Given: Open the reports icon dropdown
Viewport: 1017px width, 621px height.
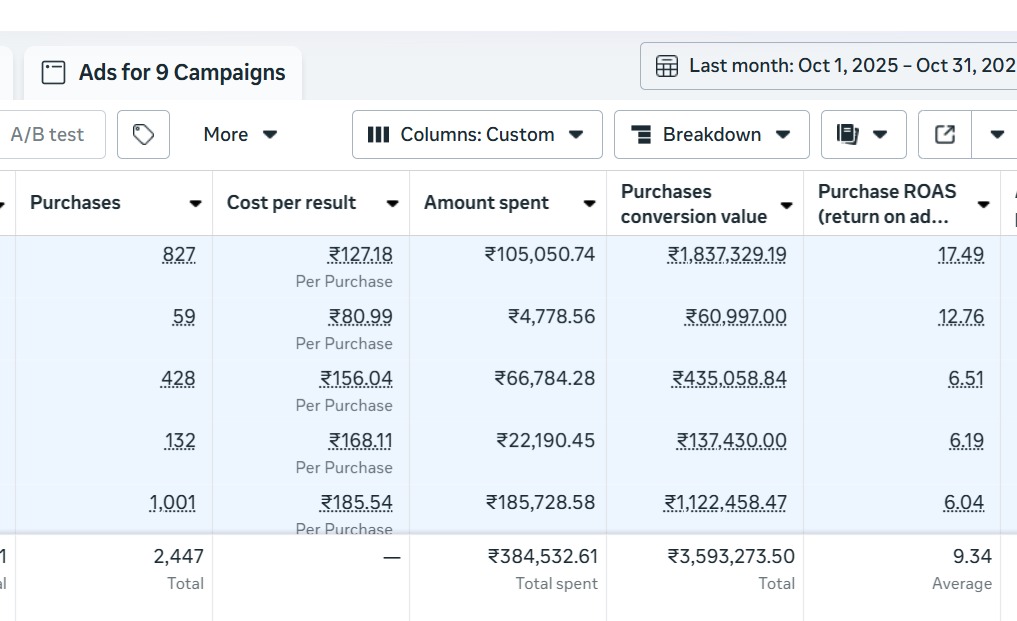Looking at the screenshot, I should (x=863, y=134).
